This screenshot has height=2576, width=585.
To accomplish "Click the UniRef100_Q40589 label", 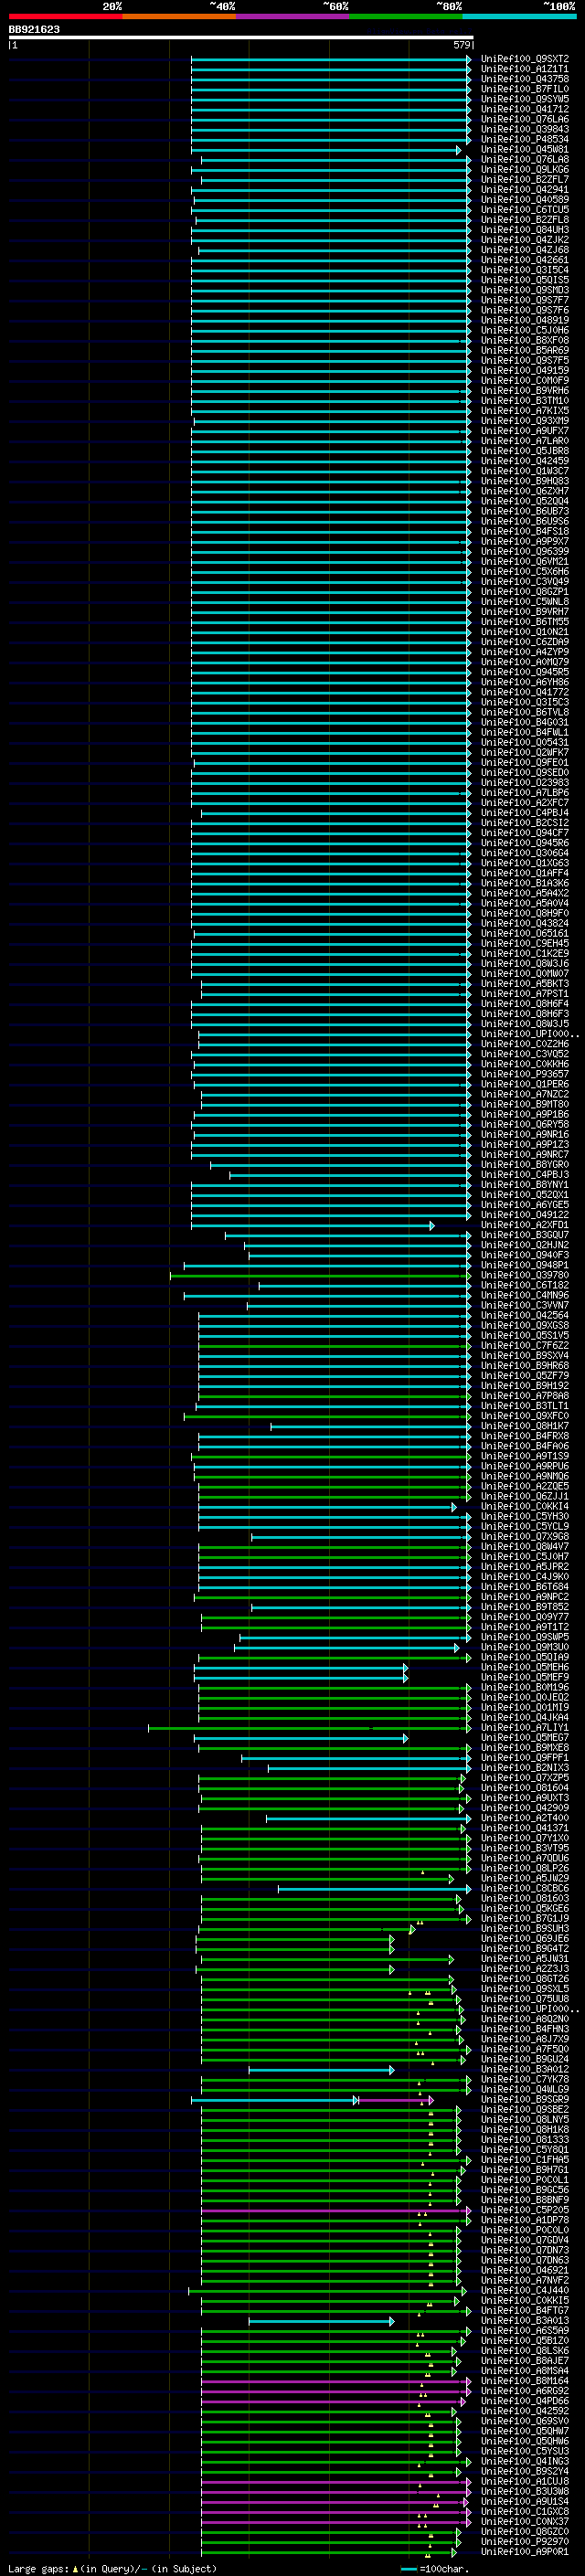I will point(525,200).
